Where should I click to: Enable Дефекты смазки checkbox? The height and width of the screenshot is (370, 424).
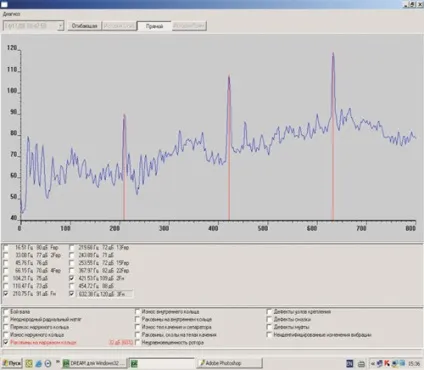click(269, 319)
